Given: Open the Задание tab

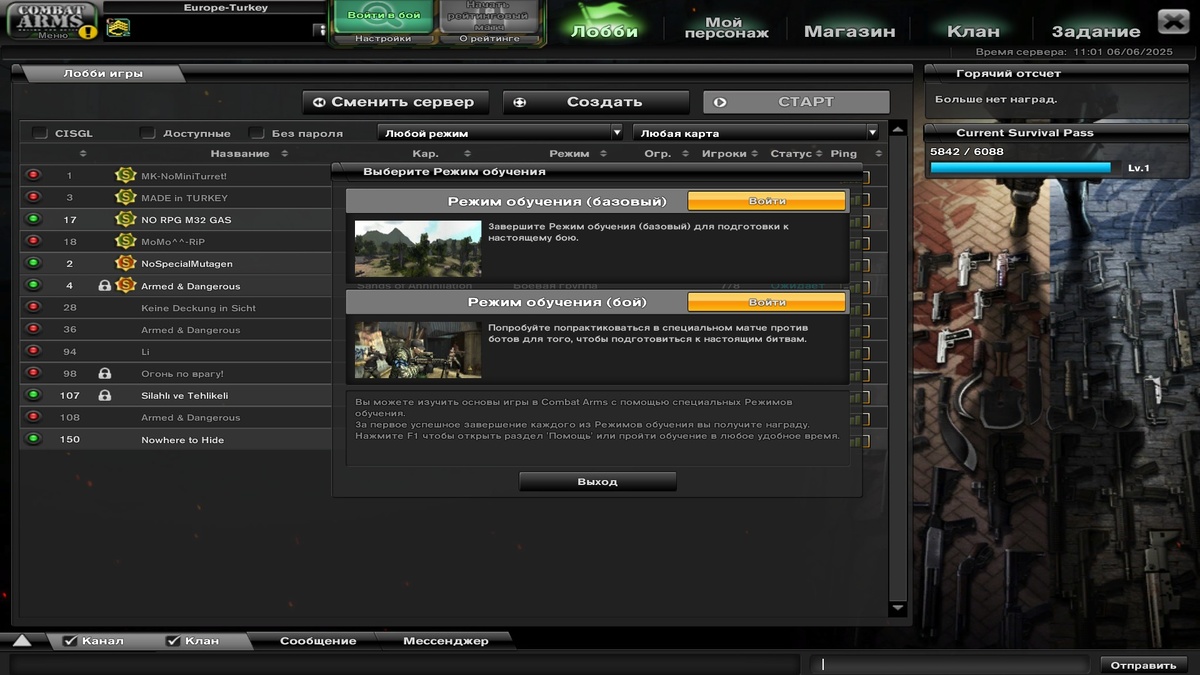Looking at the screenshot, I should tap(1096, 31).
